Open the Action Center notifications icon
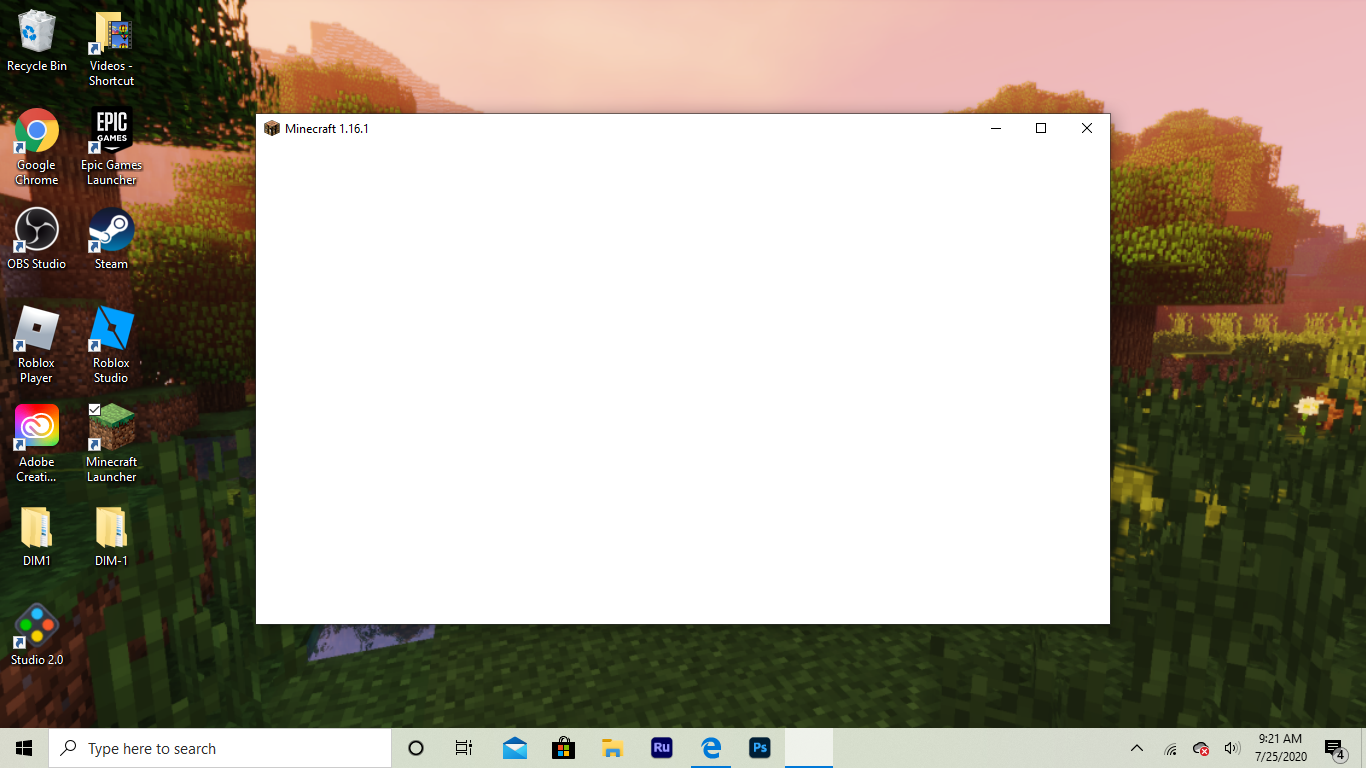 pyautogui.click(x=1334, y=748)
